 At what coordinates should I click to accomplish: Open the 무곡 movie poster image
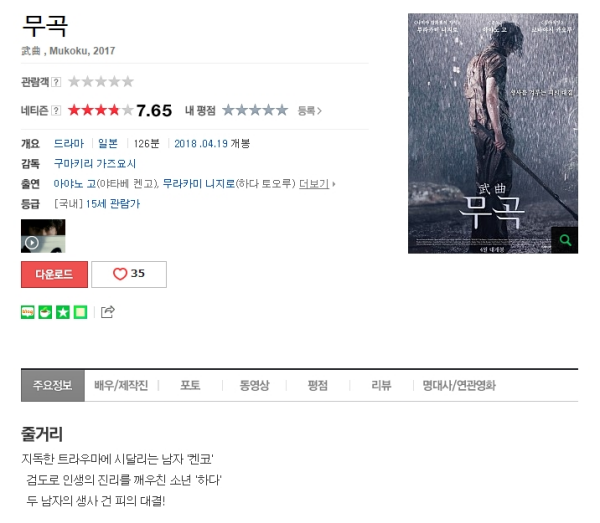(x=493, y=133)
